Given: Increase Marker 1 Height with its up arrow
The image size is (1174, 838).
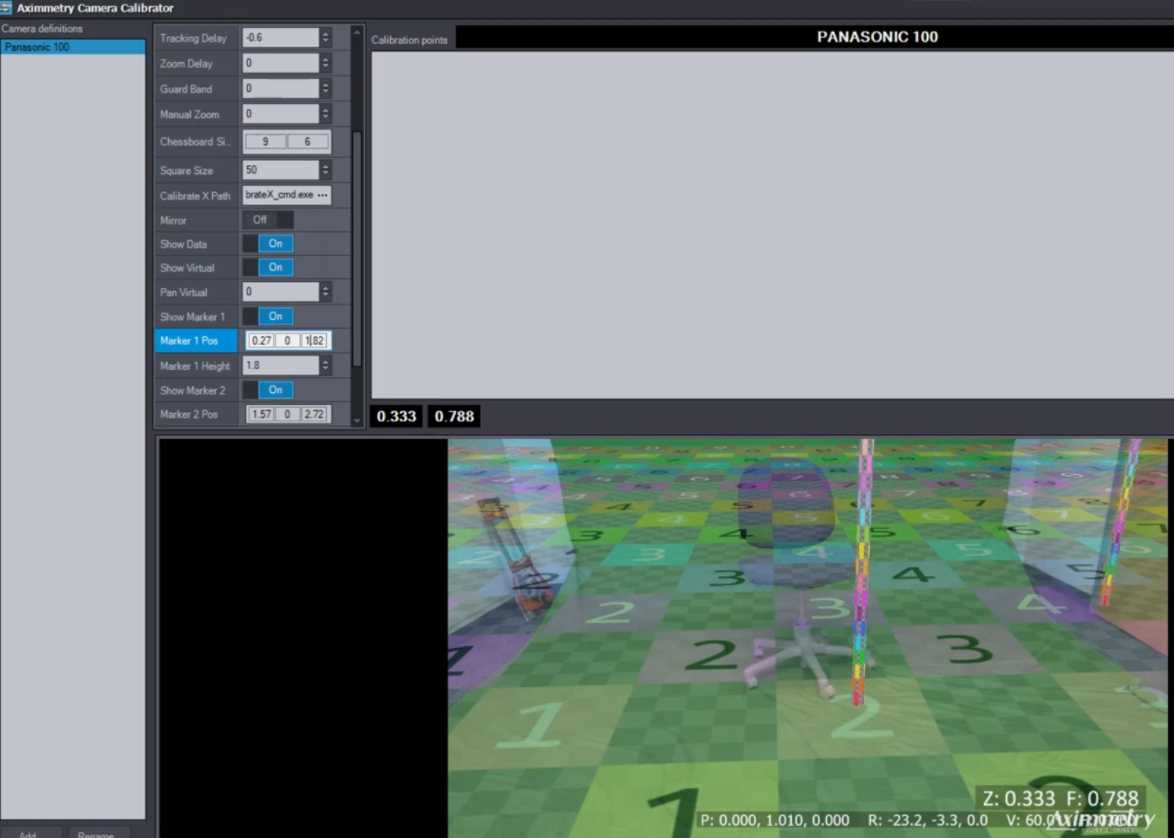Looking at the screenshot, I should (x=326, y=362).
